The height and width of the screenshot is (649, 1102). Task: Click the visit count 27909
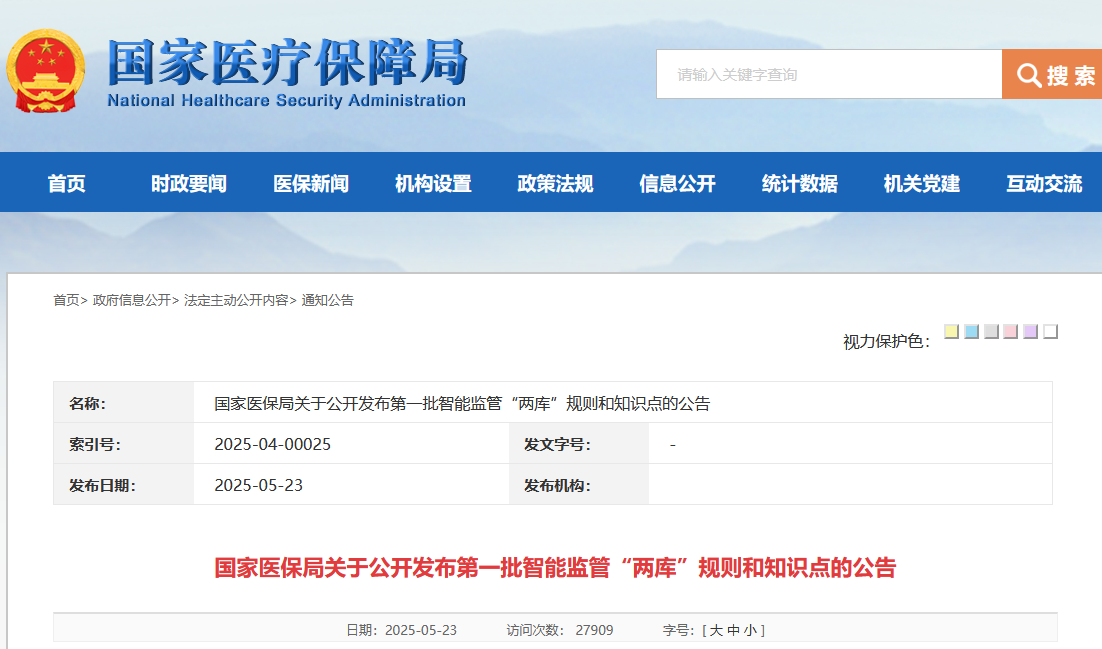coord(595,630)
